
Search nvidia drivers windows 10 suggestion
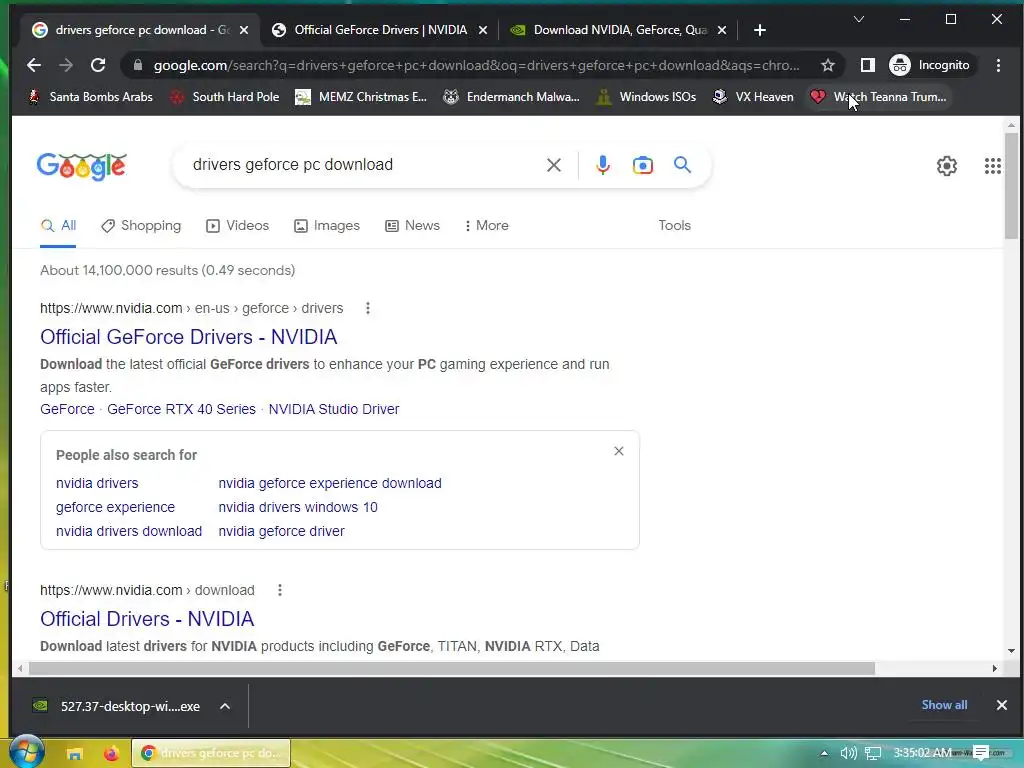(x=298, y=507)
